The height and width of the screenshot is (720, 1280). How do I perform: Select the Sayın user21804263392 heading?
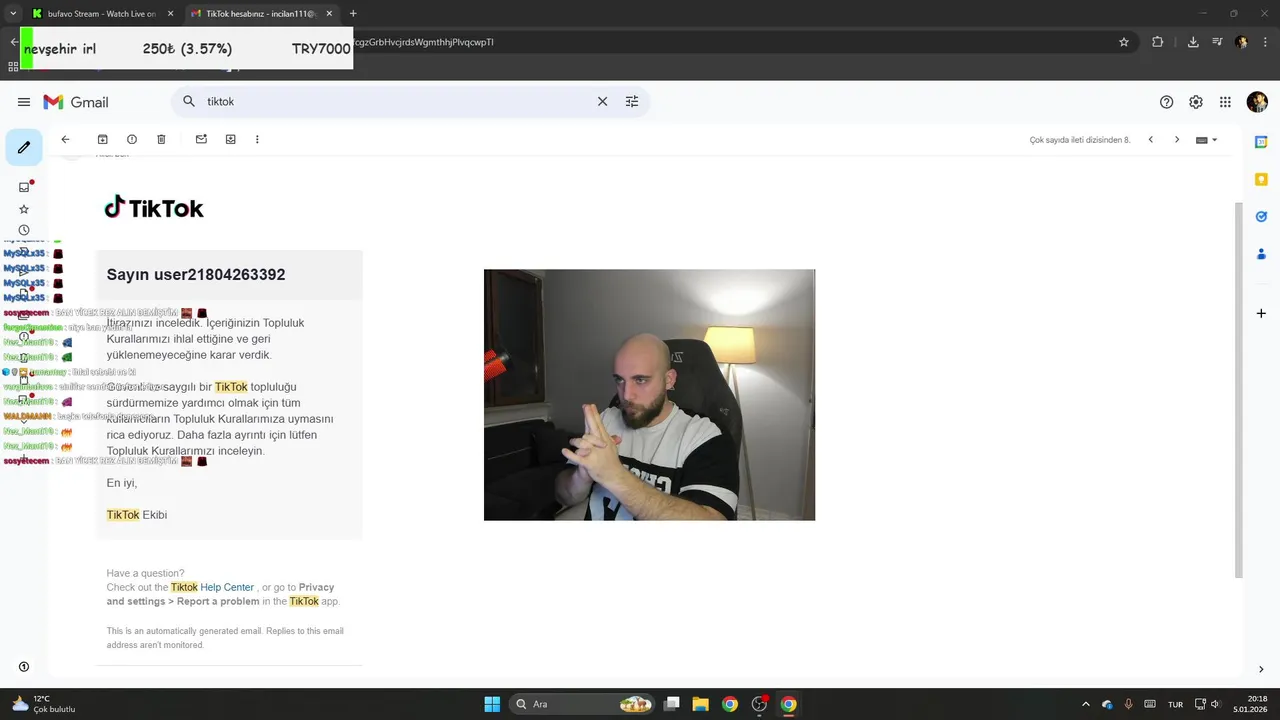(x=196, y=275)
